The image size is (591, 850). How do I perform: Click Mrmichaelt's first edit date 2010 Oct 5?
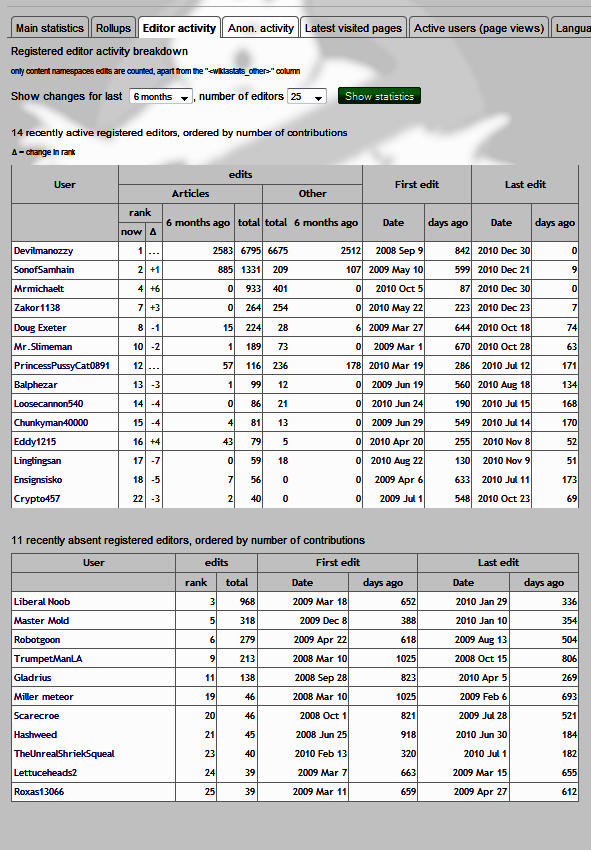(x=399, y=289)
